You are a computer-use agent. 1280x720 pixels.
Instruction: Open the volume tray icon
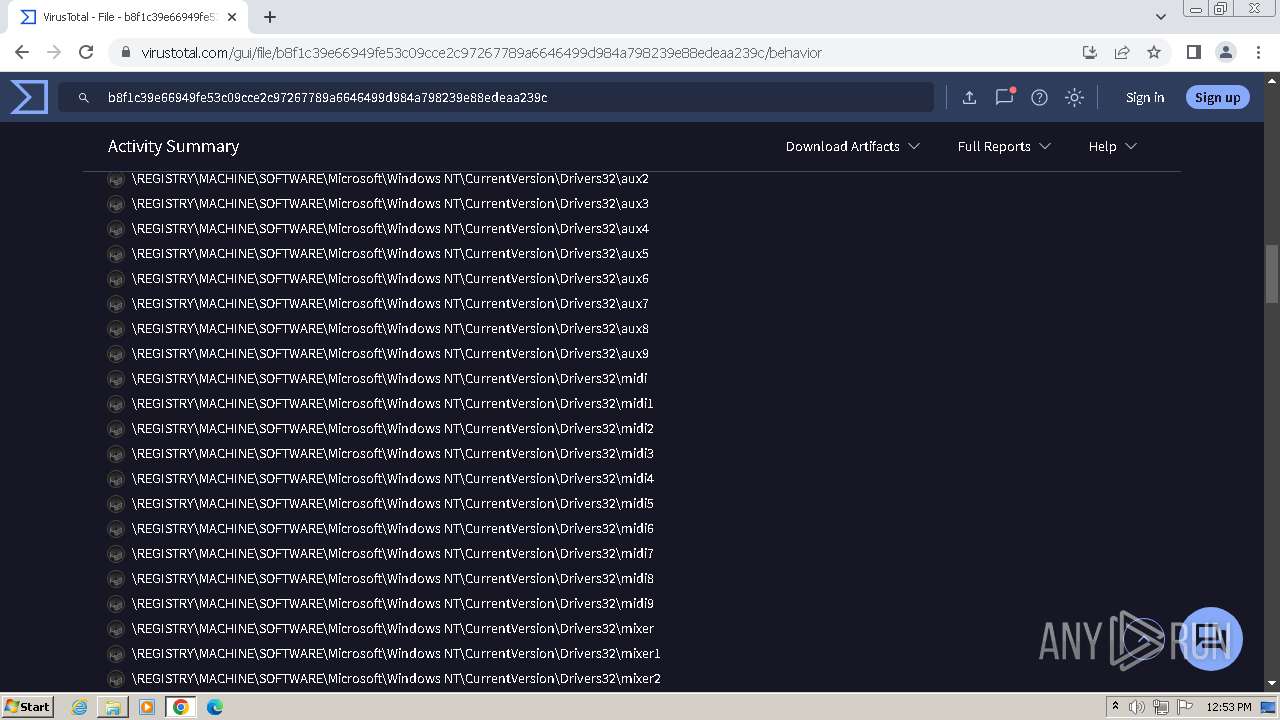(x=1137, y=707)
